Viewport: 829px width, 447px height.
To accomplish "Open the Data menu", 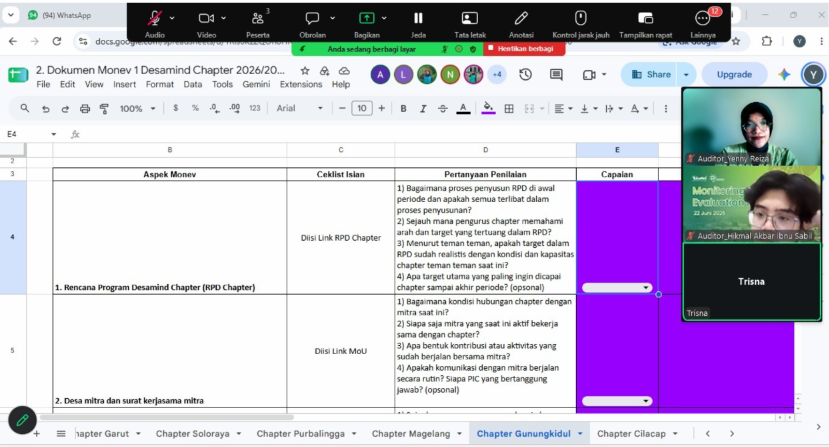I will pos(192,84).
